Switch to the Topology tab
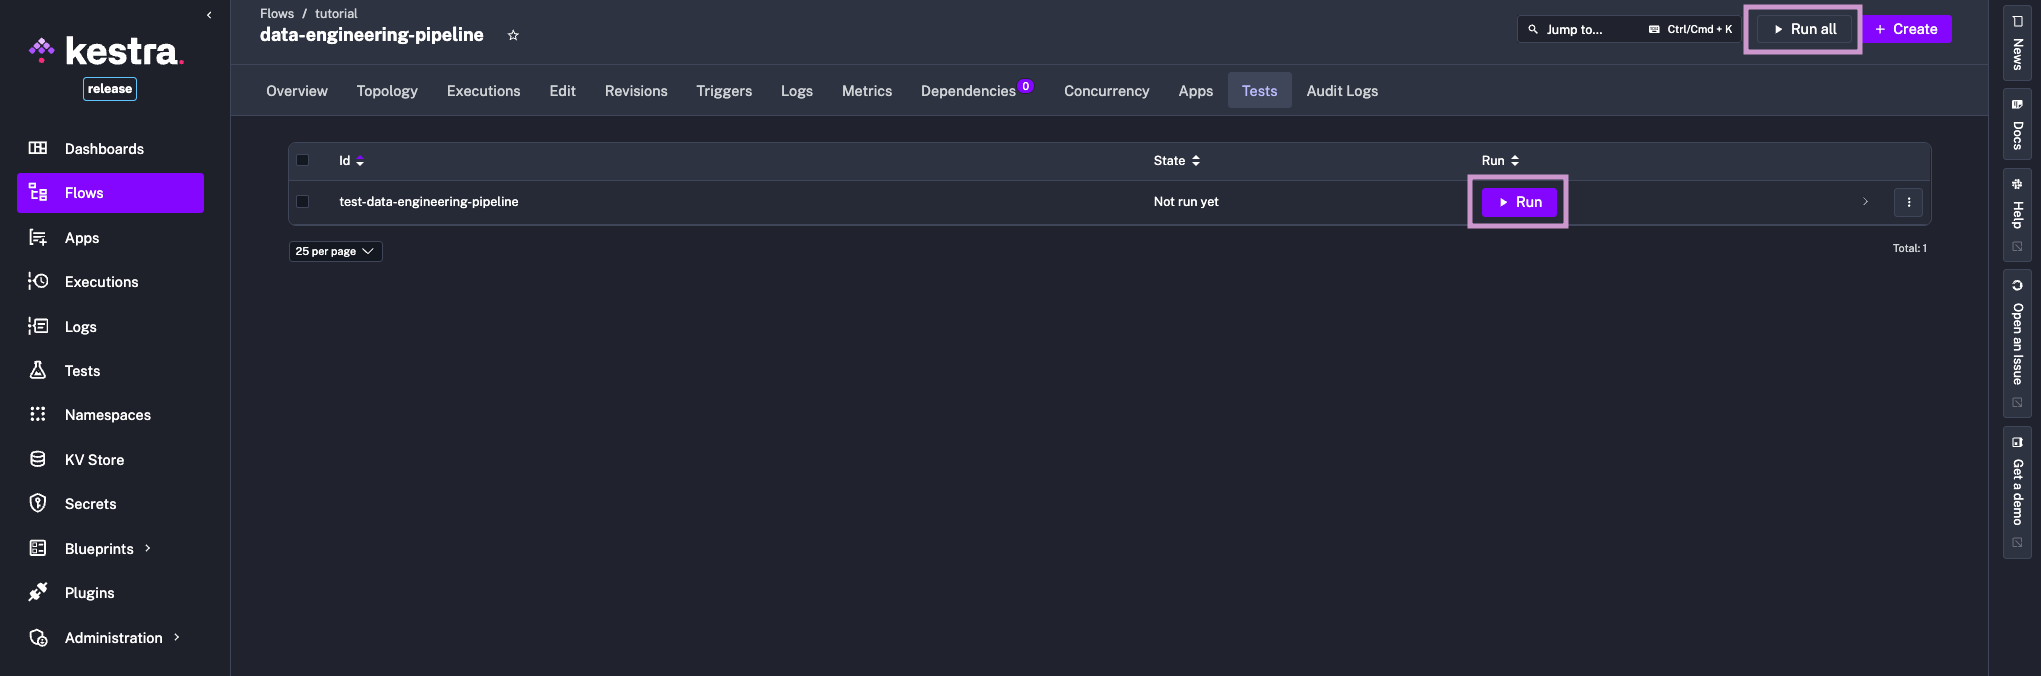This screenshot has width=2041, height=676. tap(387, 91)
